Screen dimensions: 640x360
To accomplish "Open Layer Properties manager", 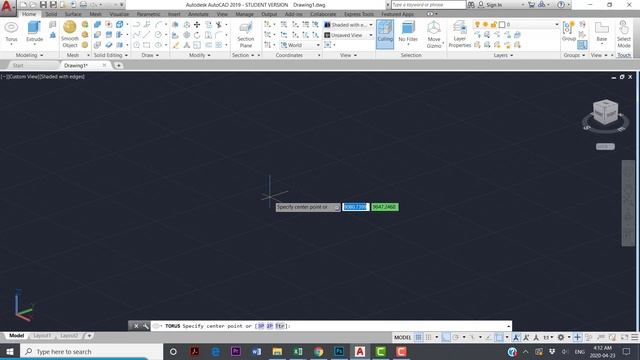I will 460,35.
